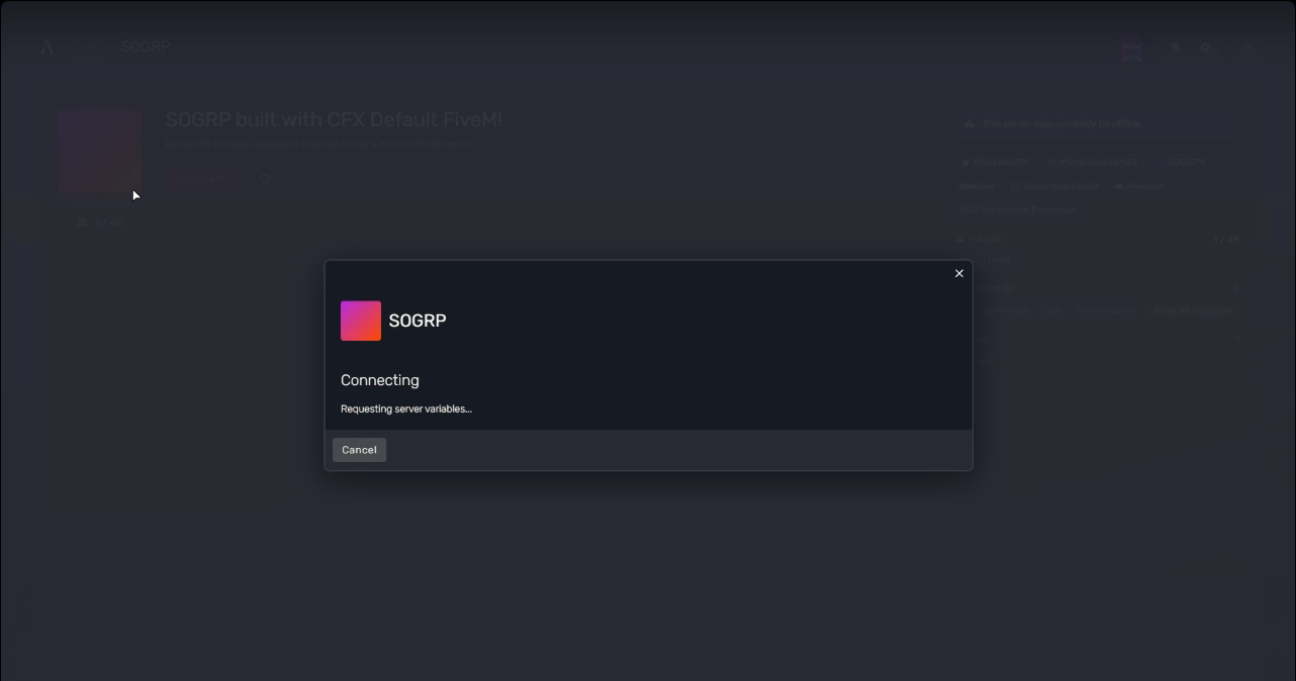Viewport: 1296px width, 681px height.
Task: Click the player count icon under thumbnail
Action: 82,223
